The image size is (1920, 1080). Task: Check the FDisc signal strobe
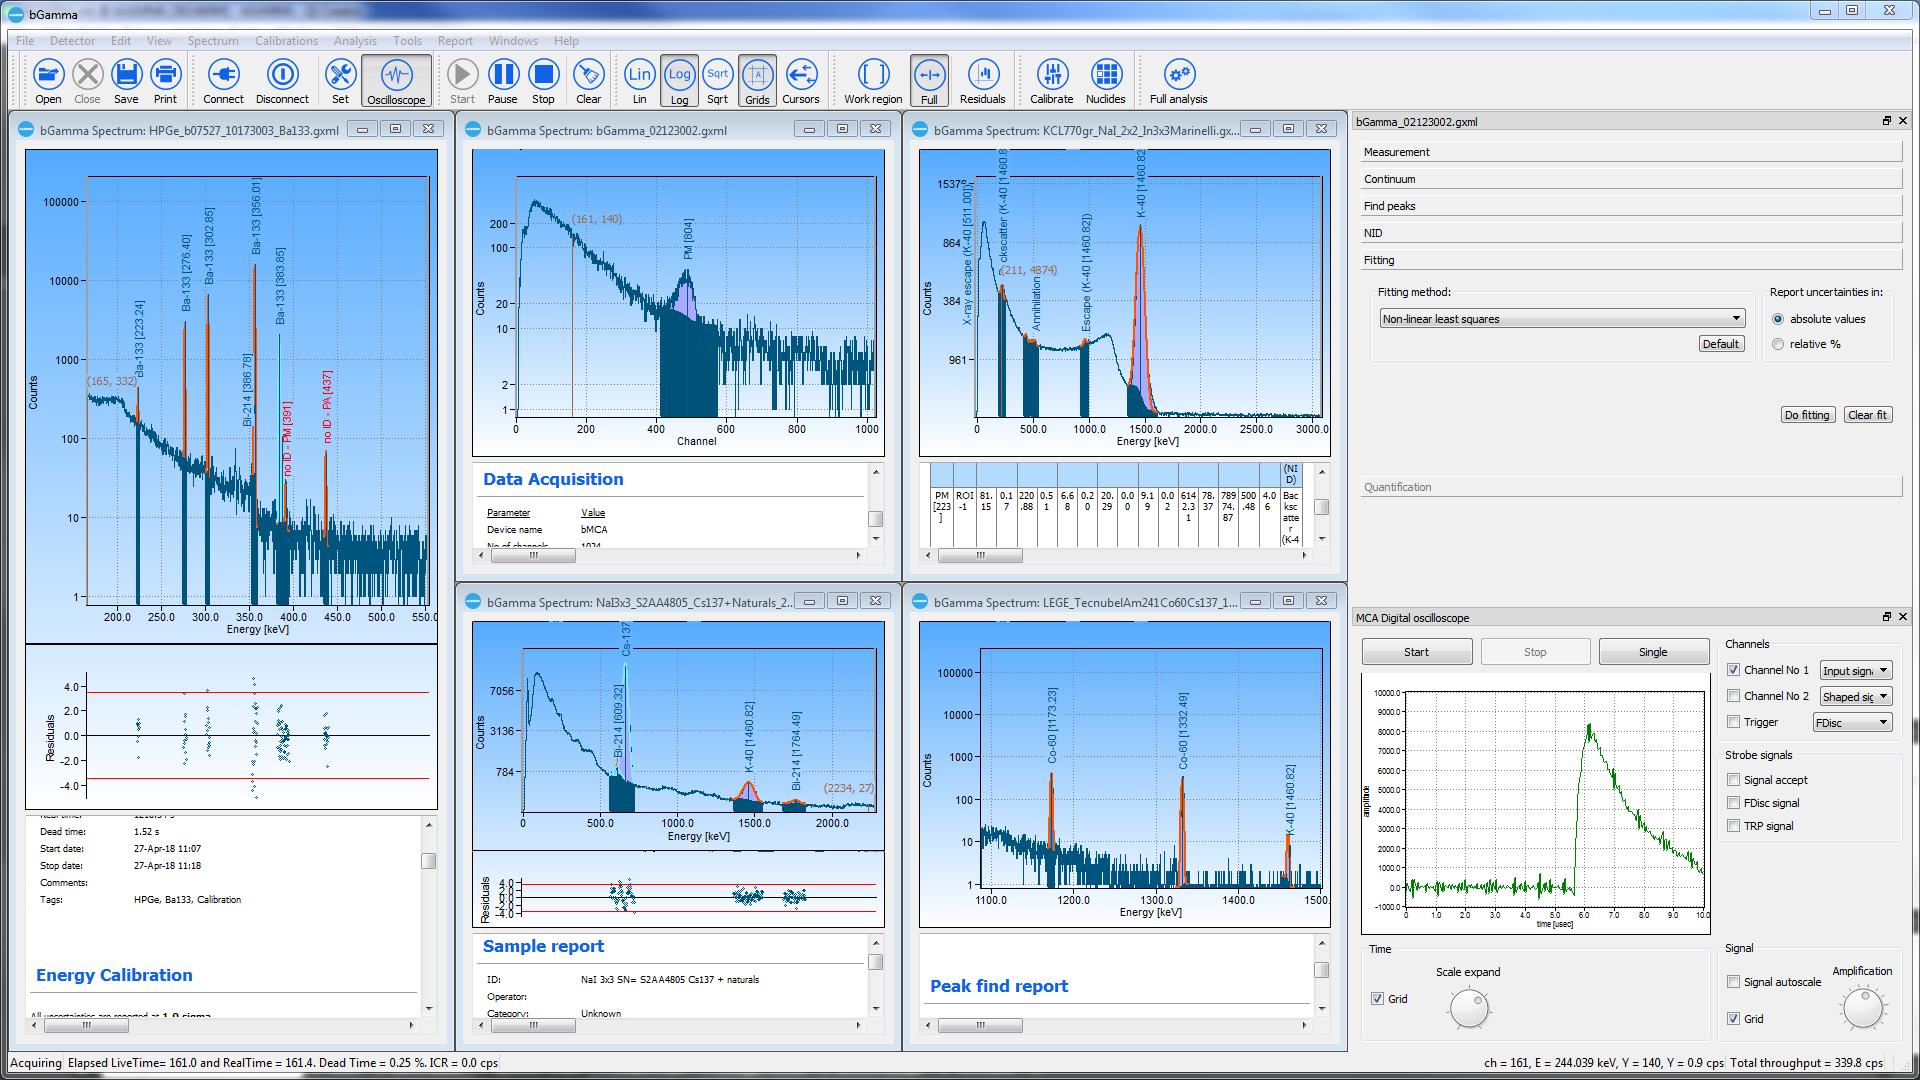click(x=1733, y=803)
